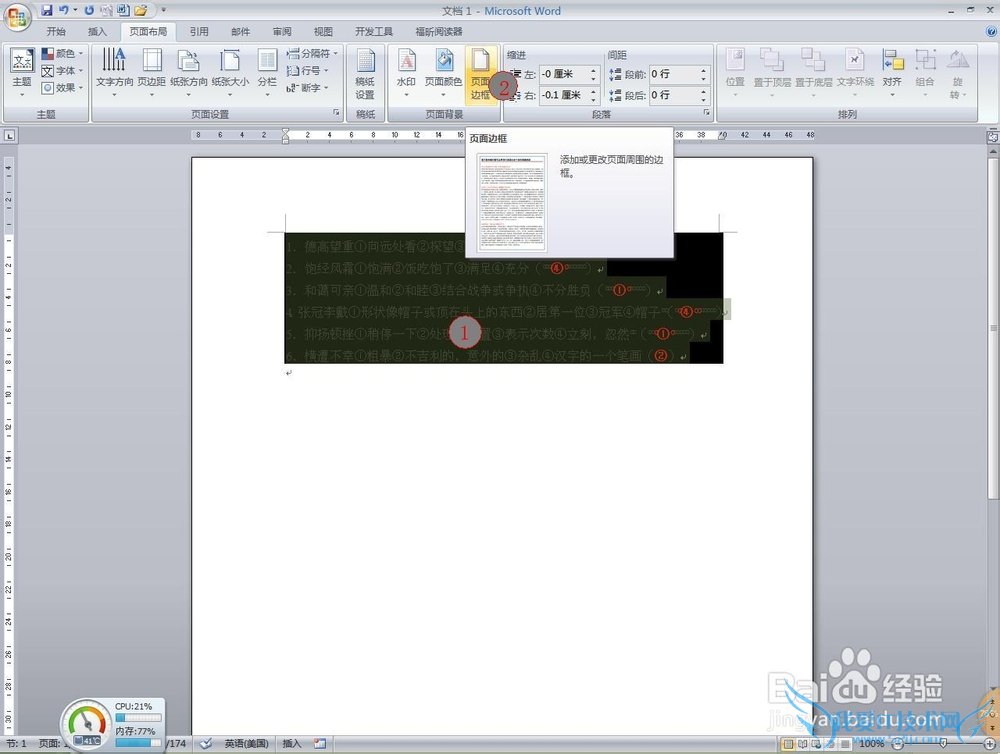Click the tab selector at ruler corner

(10, 135)
